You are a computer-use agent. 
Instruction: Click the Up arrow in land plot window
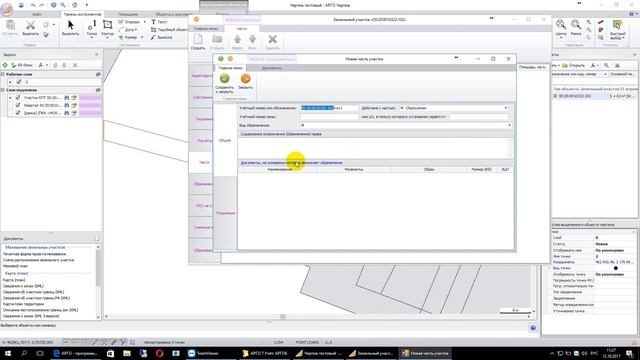coord(237,42)
